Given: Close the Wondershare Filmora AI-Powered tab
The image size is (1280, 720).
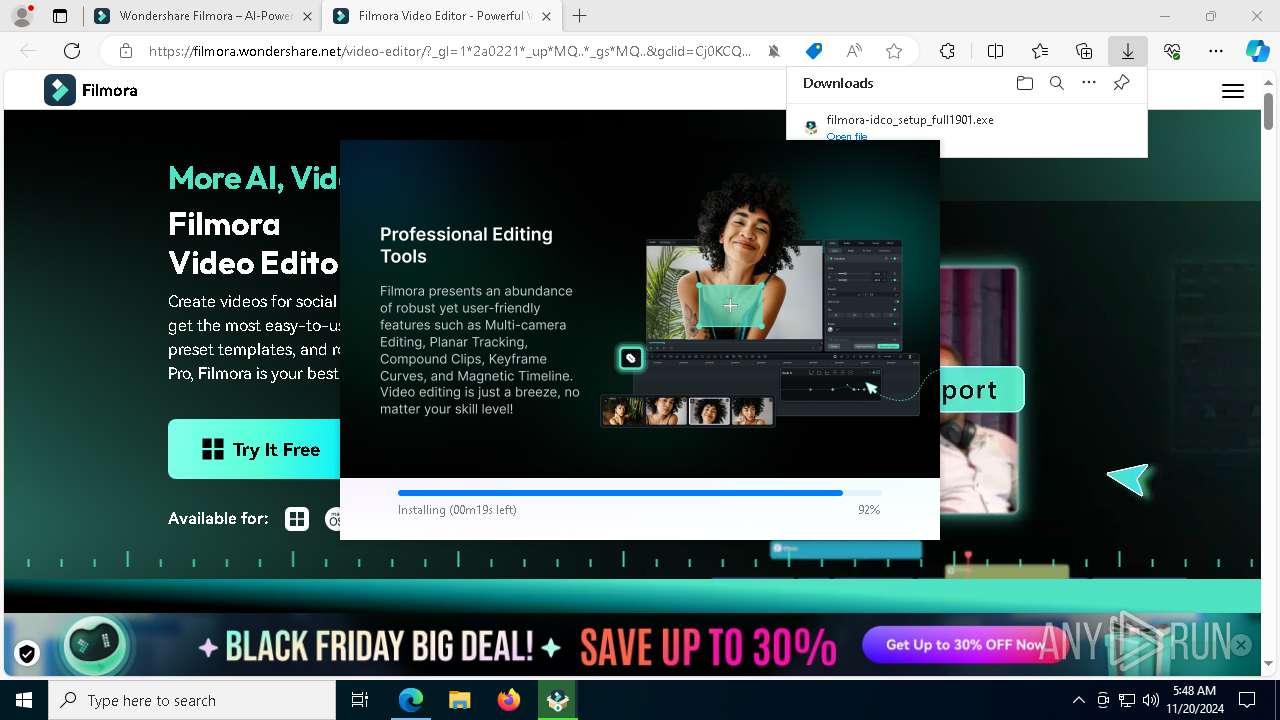Looking at the screenshot, I should [x=306, y=16].
